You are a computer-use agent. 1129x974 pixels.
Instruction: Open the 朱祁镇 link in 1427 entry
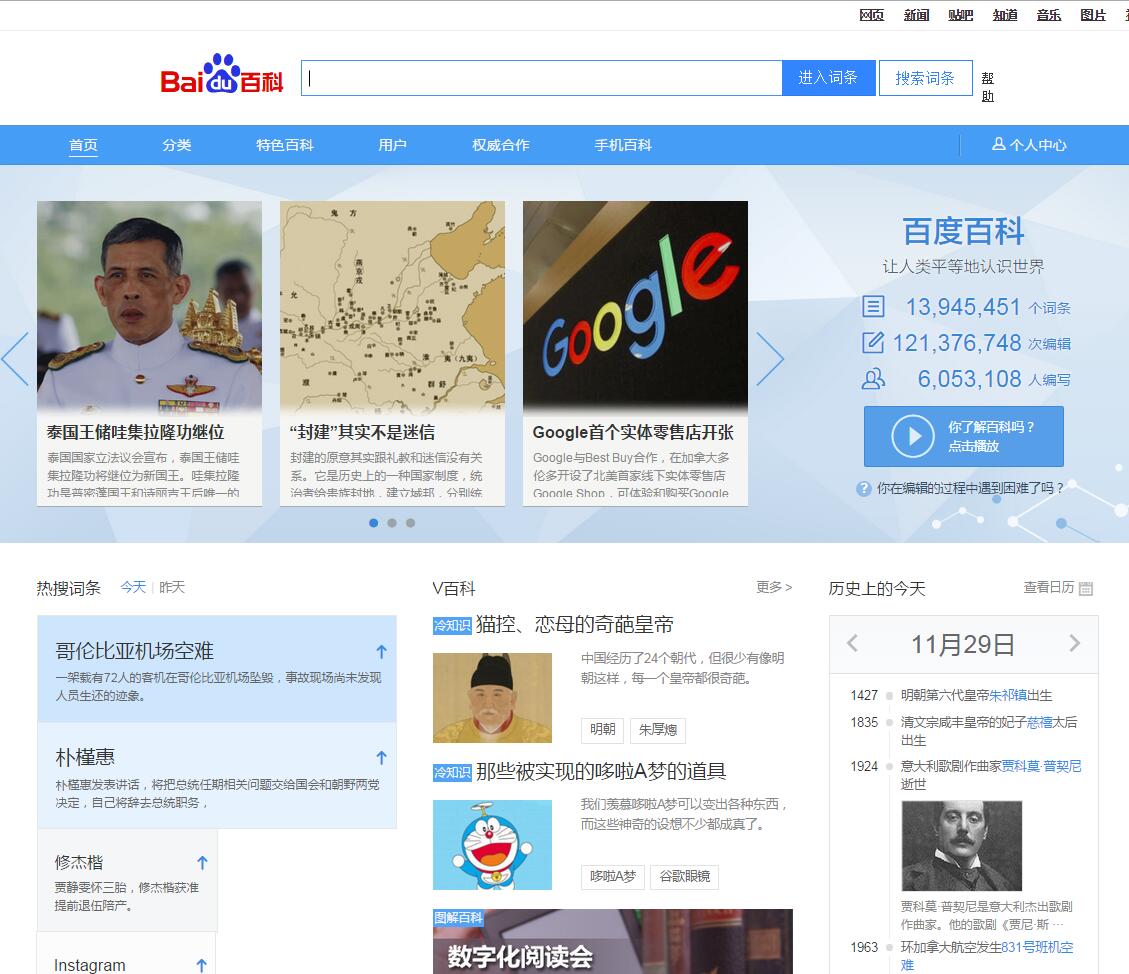click(1008, 695)
